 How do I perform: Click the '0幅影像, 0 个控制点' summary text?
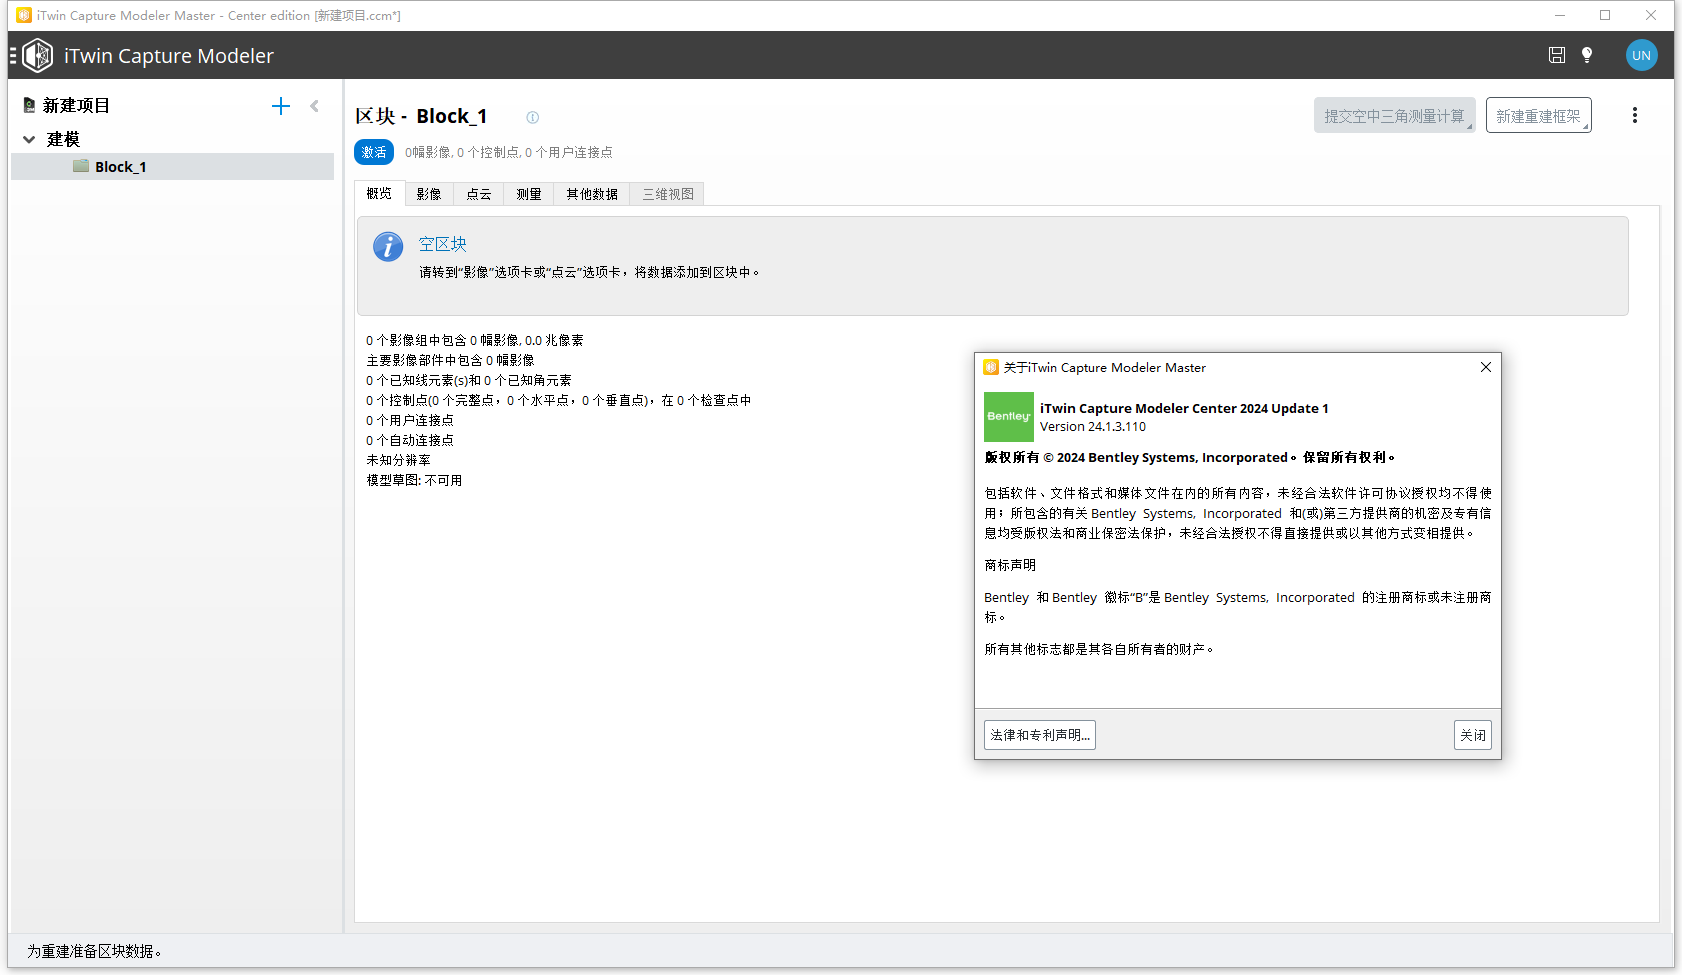click(x=509, y=152)
